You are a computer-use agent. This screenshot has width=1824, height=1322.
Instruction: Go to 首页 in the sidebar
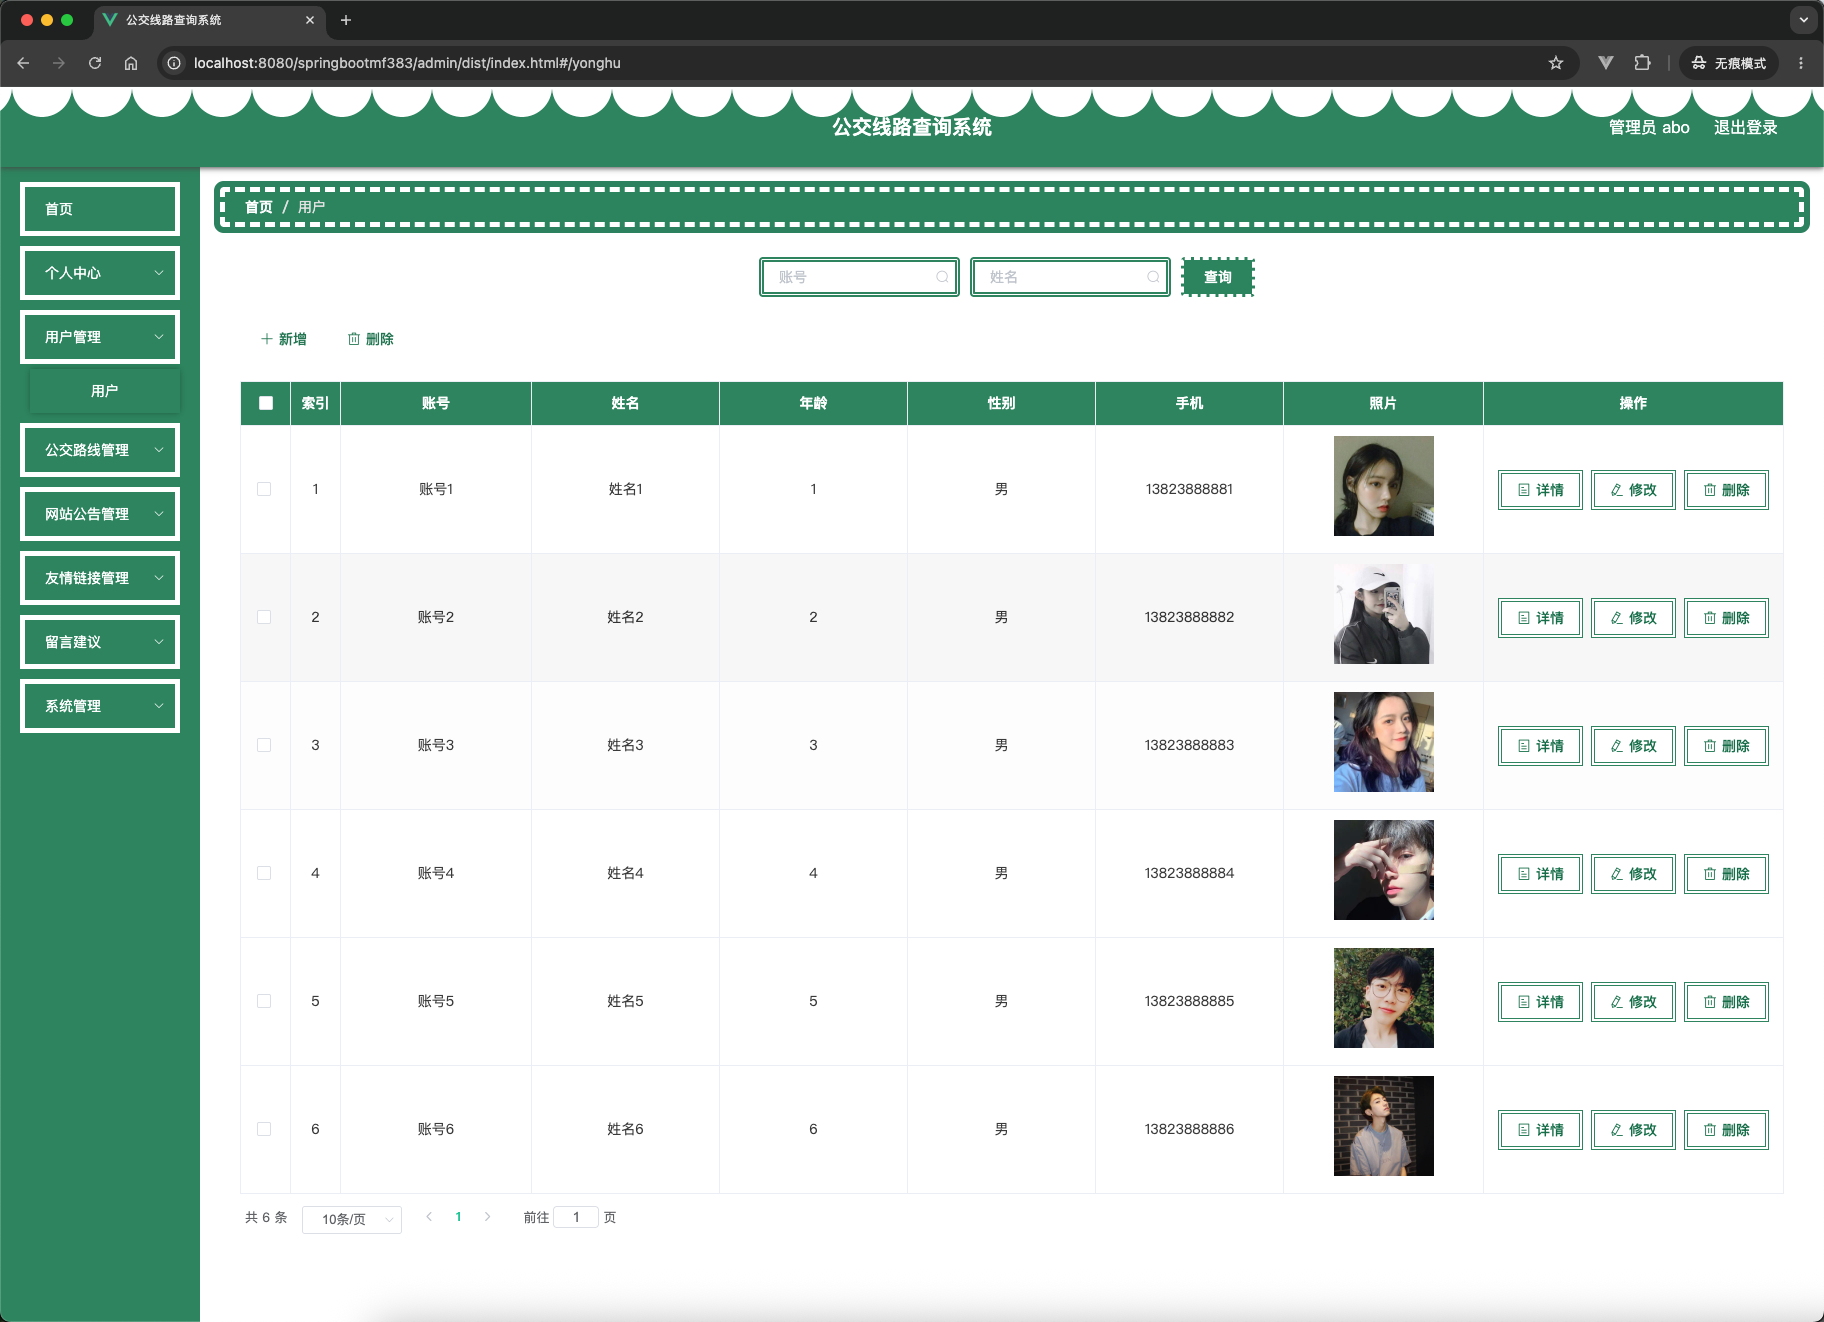(x=100, y=209)
